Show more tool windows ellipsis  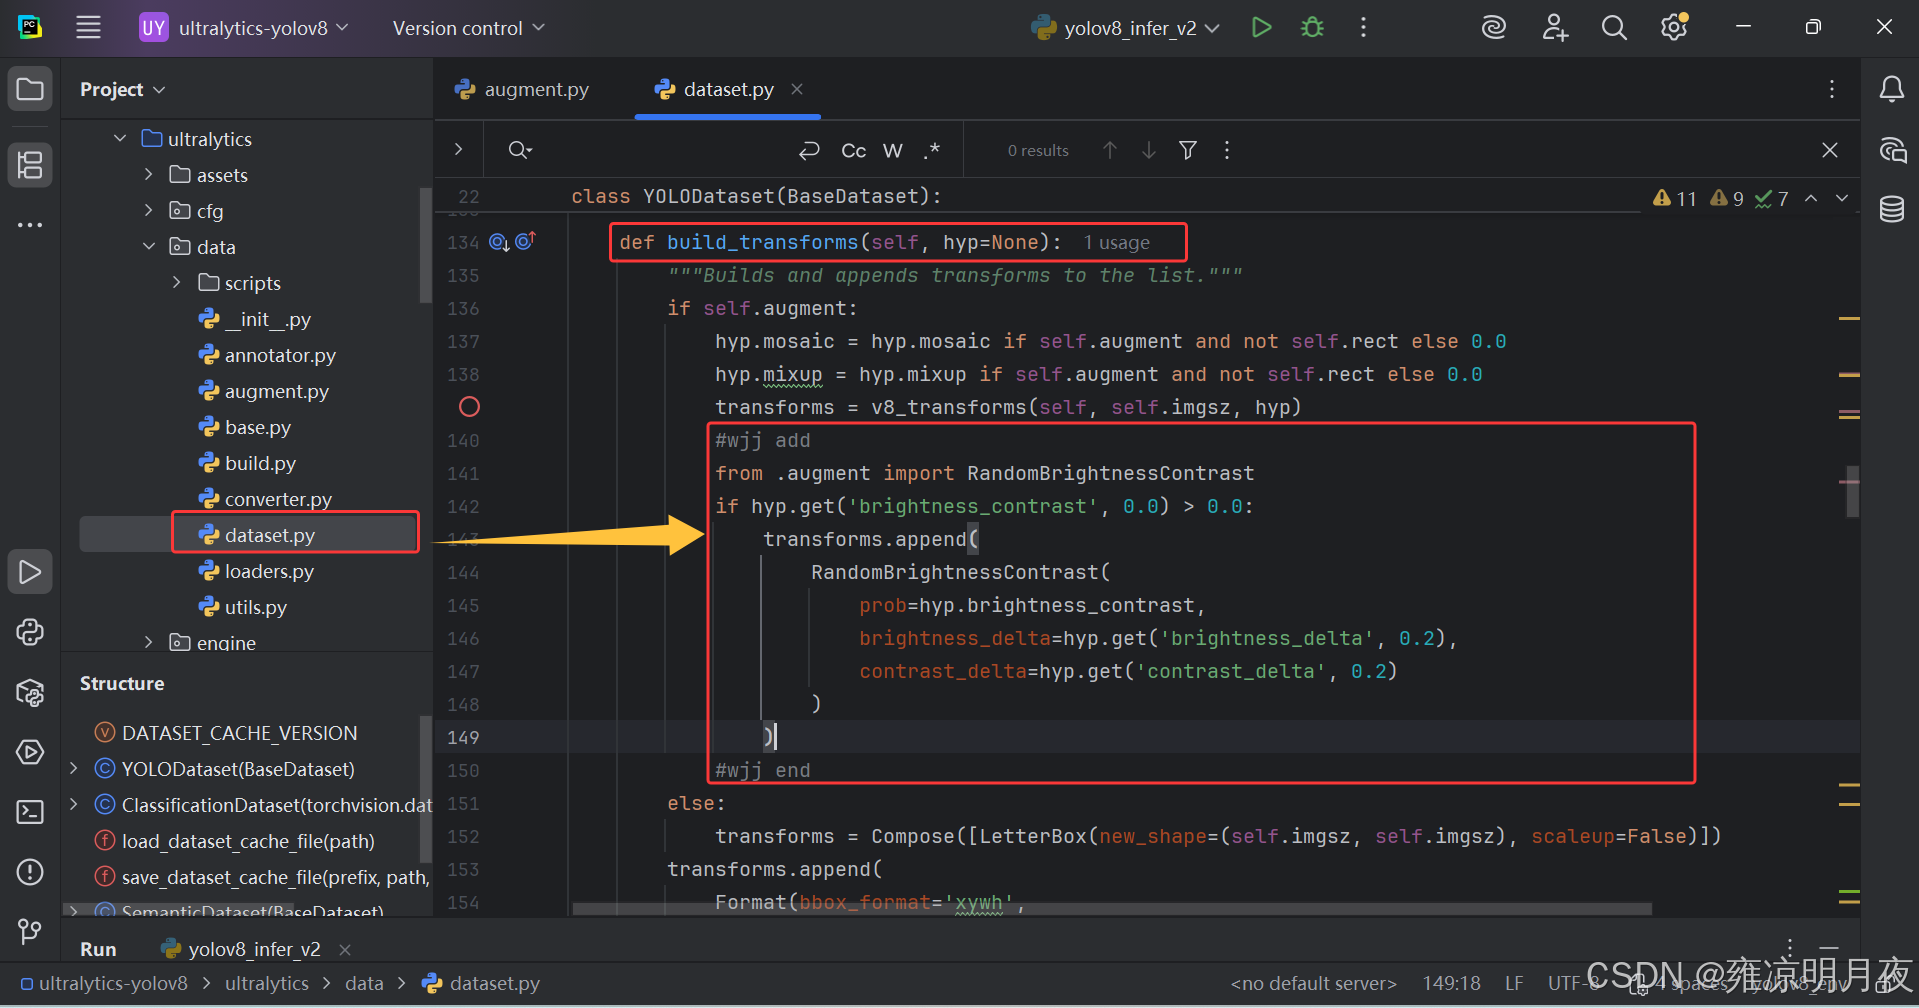(30, 225)
